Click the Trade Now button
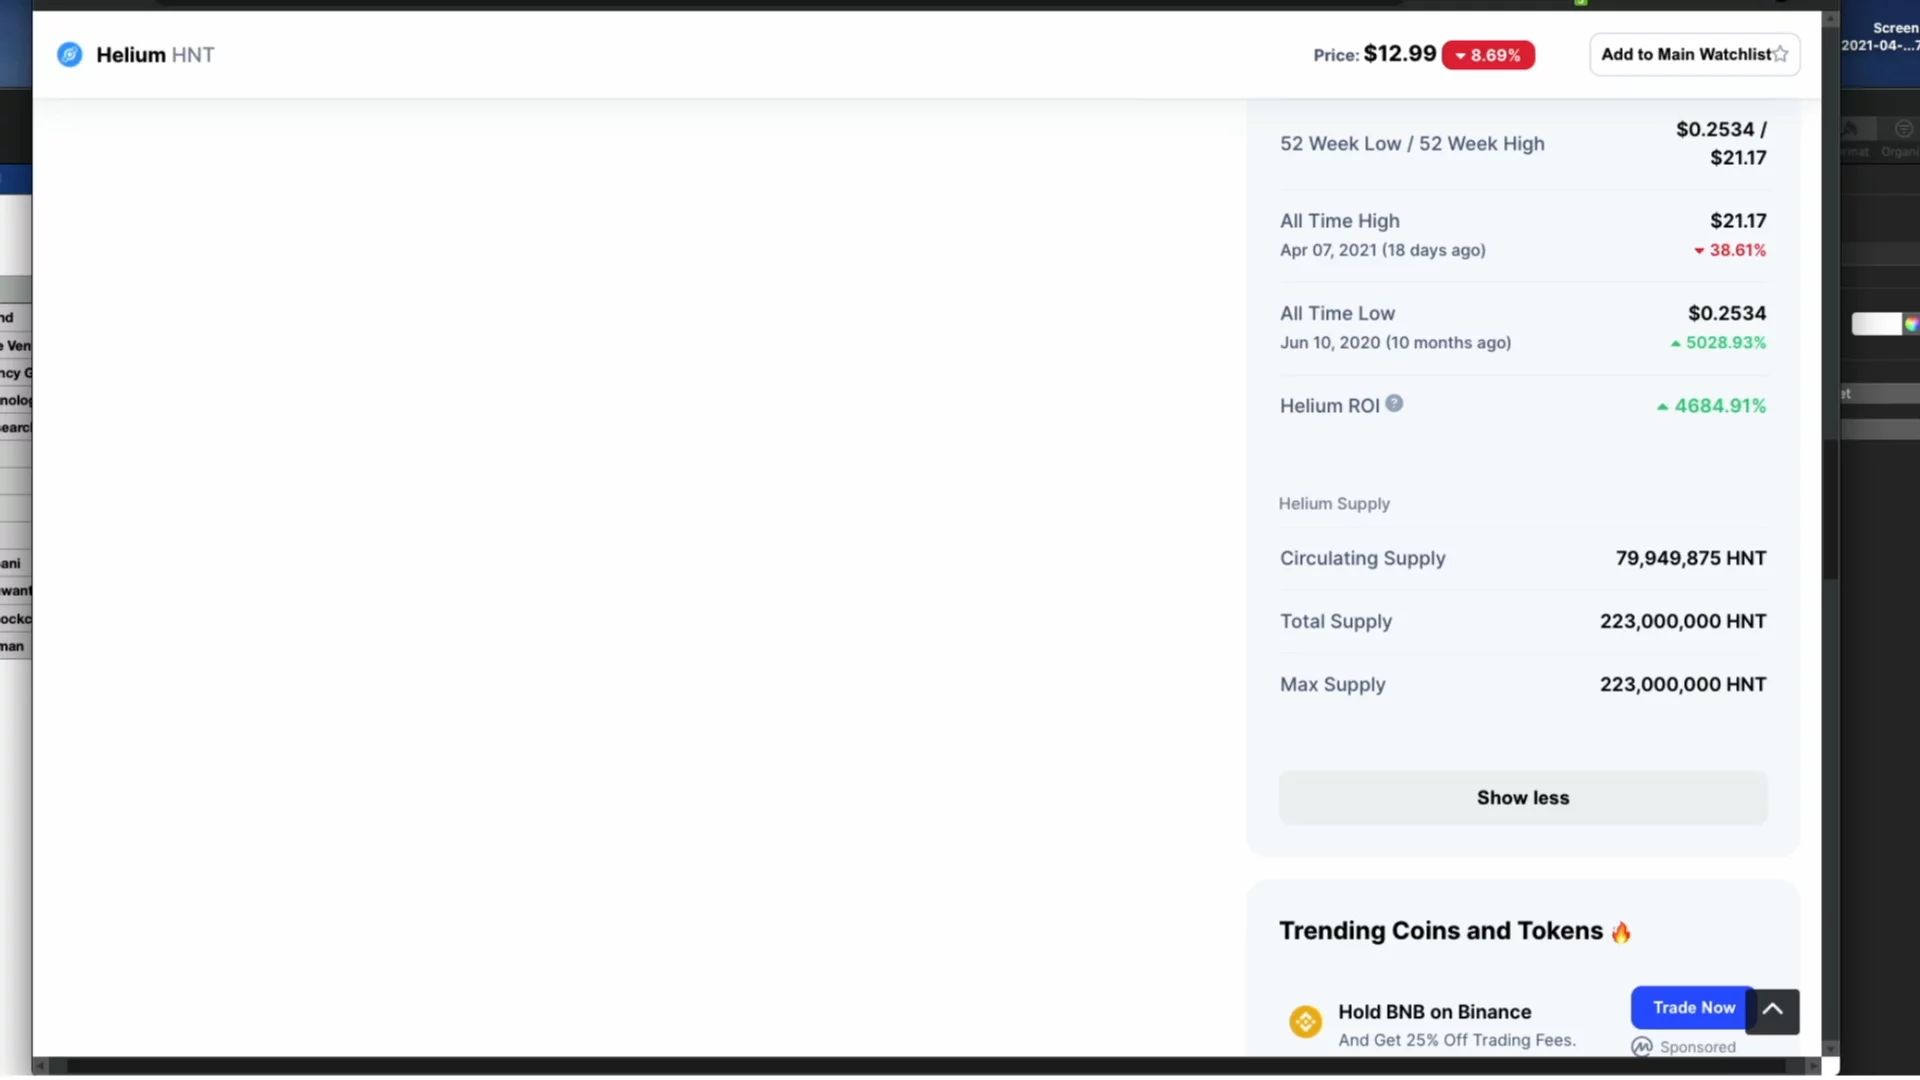The width and height of the screenshot is (1920, 1080). click(1692, 1008)
